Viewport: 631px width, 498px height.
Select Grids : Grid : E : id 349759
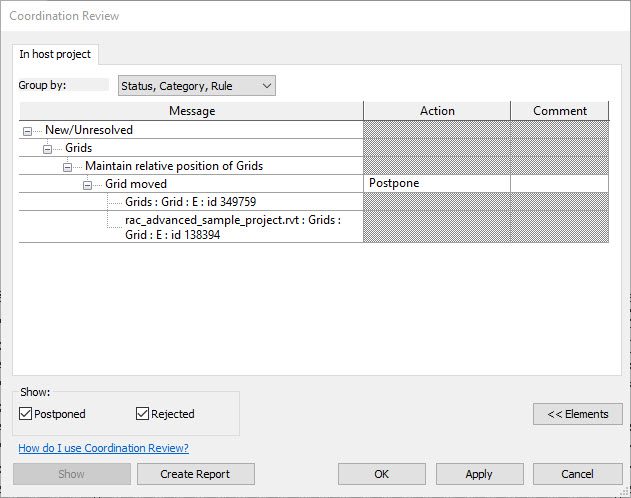click(x=190, y=202)
